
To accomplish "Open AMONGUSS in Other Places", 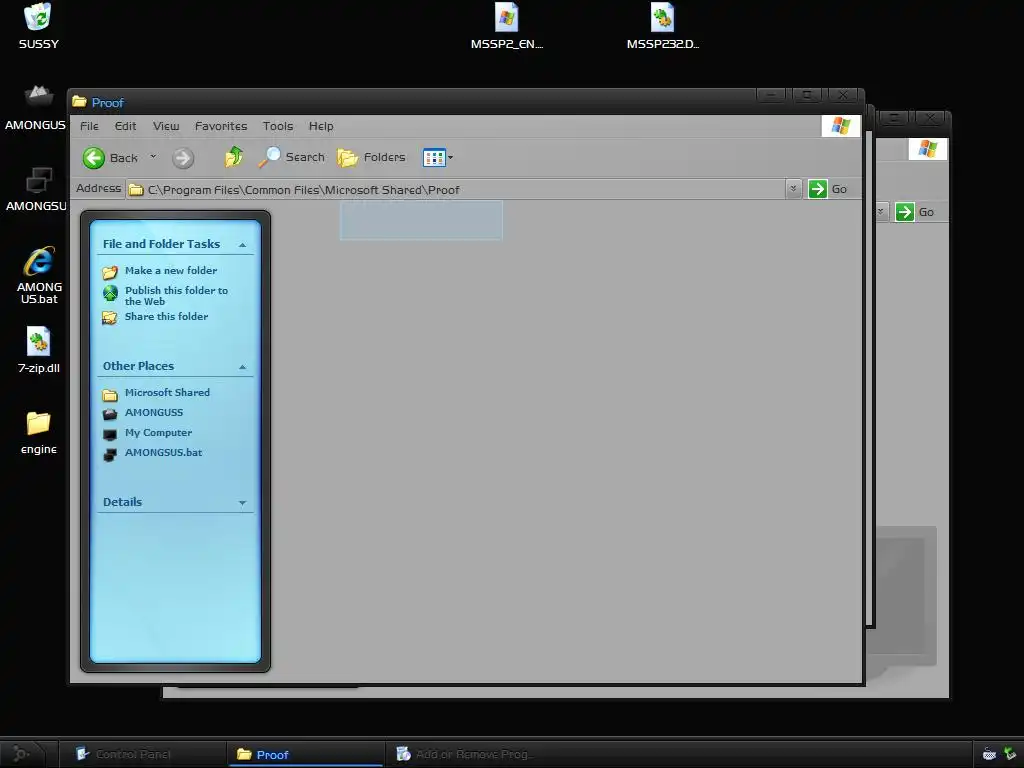I will [154, 413].
